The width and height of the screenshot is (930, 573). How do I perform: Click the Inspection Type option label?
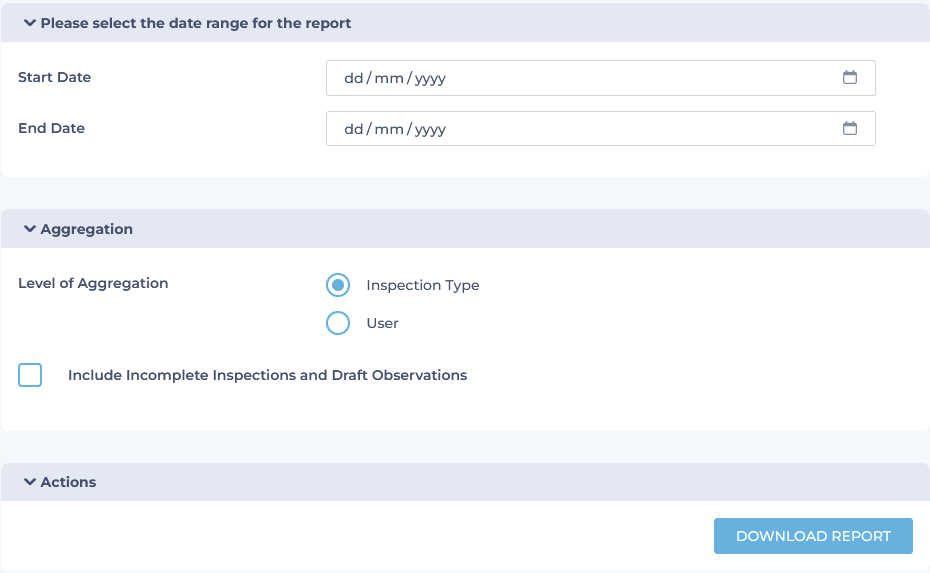(x=423, y=285)
